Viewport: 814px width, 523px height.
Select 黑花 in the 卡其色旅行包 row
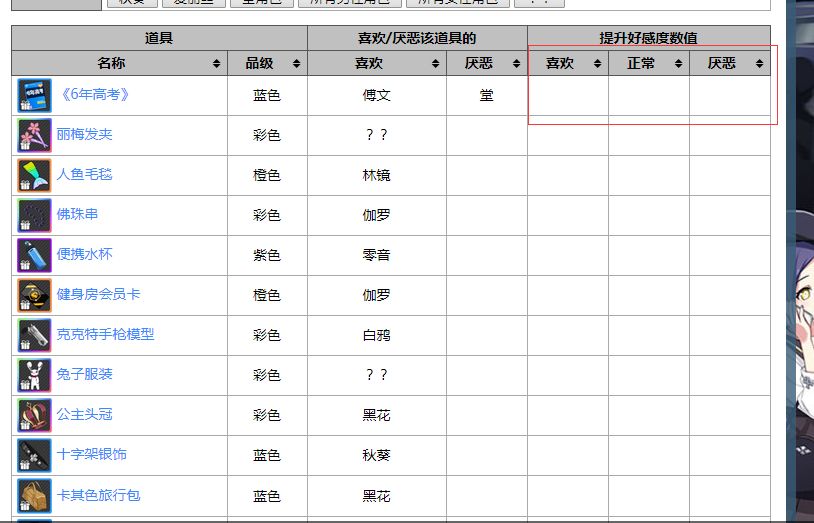(x=376, y=496)
